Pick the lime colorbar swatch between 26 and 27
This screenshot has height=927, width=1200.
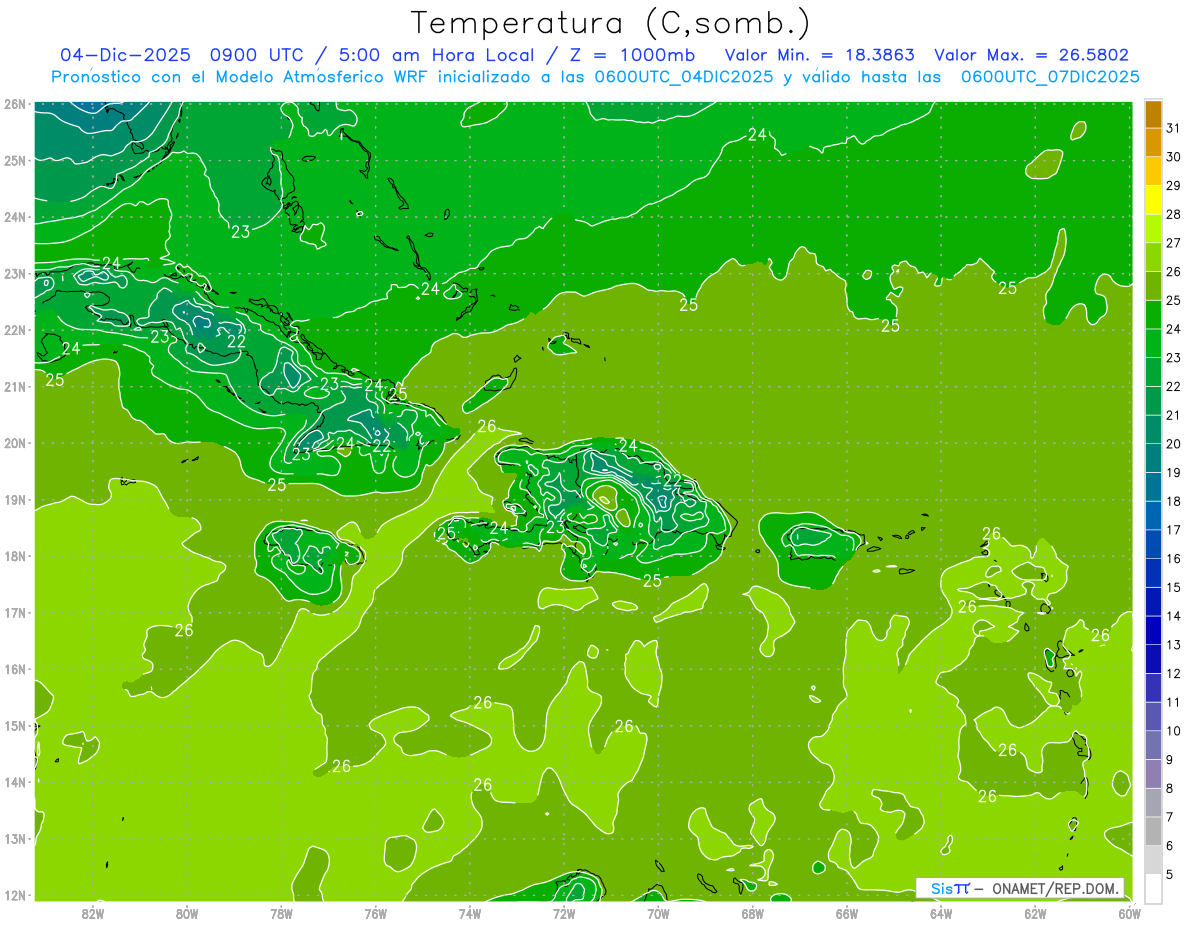pyautogui.click(x=1153, y=257)
